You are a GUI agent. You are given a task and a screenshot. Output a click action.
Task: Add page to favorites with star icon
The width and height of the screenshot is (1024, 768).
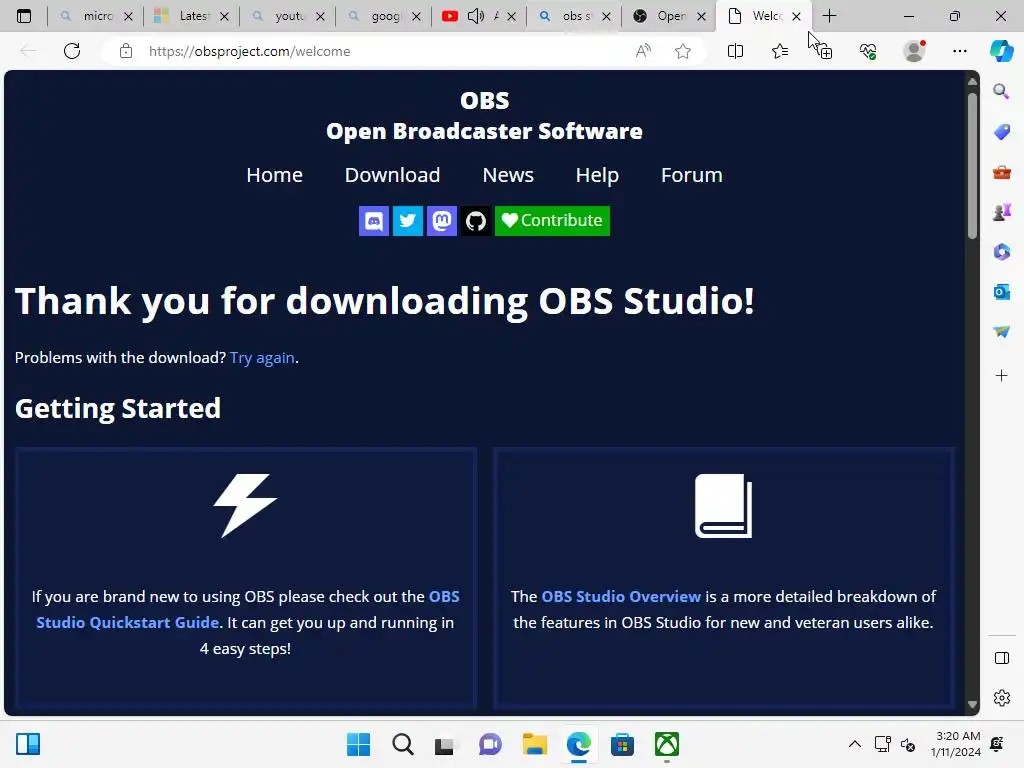tap(683, 51)
